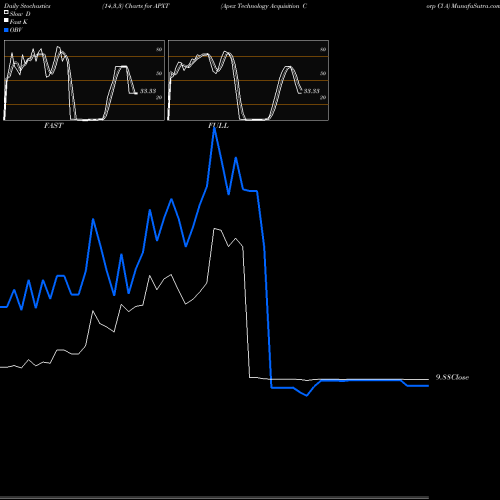Click the 20 level label in FAST chart
The height and width of the screenshot is (500, 500).
pyautogui.click(x=159, y=97)
